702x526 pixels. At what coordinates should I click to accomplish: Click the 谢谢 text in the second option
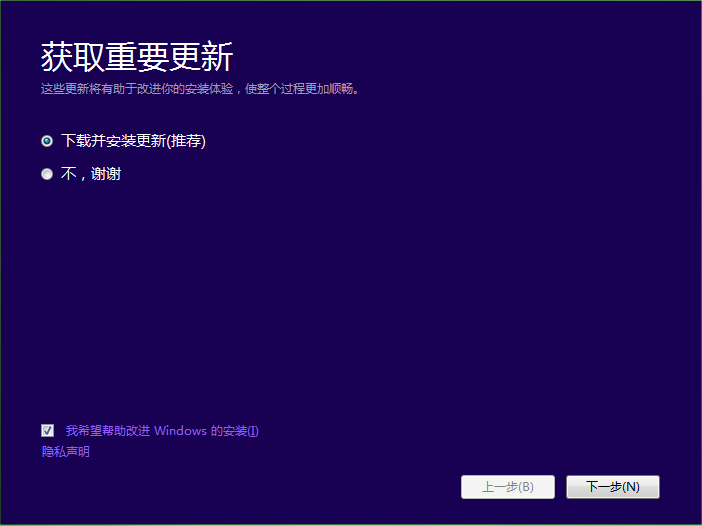click(106, 174)
